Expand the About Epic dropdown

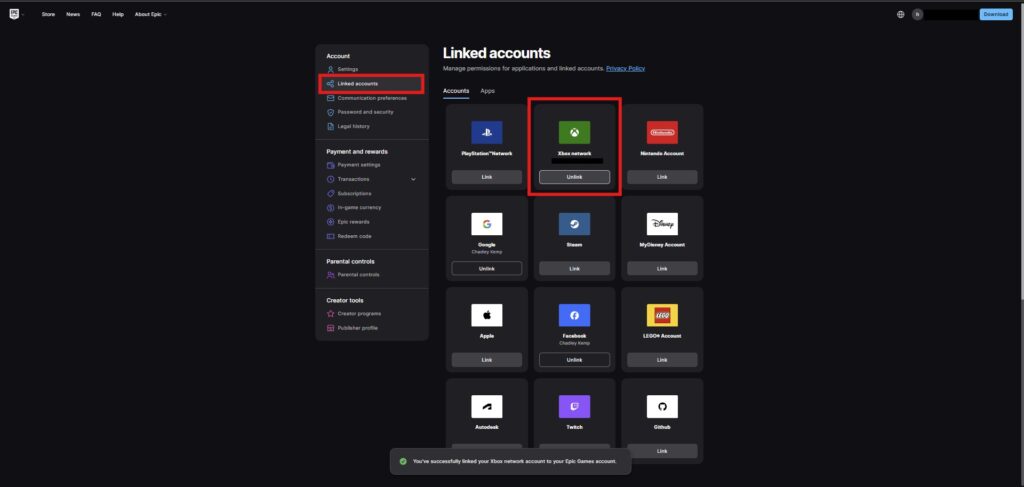pyautogui.click(x=151, y=14)
